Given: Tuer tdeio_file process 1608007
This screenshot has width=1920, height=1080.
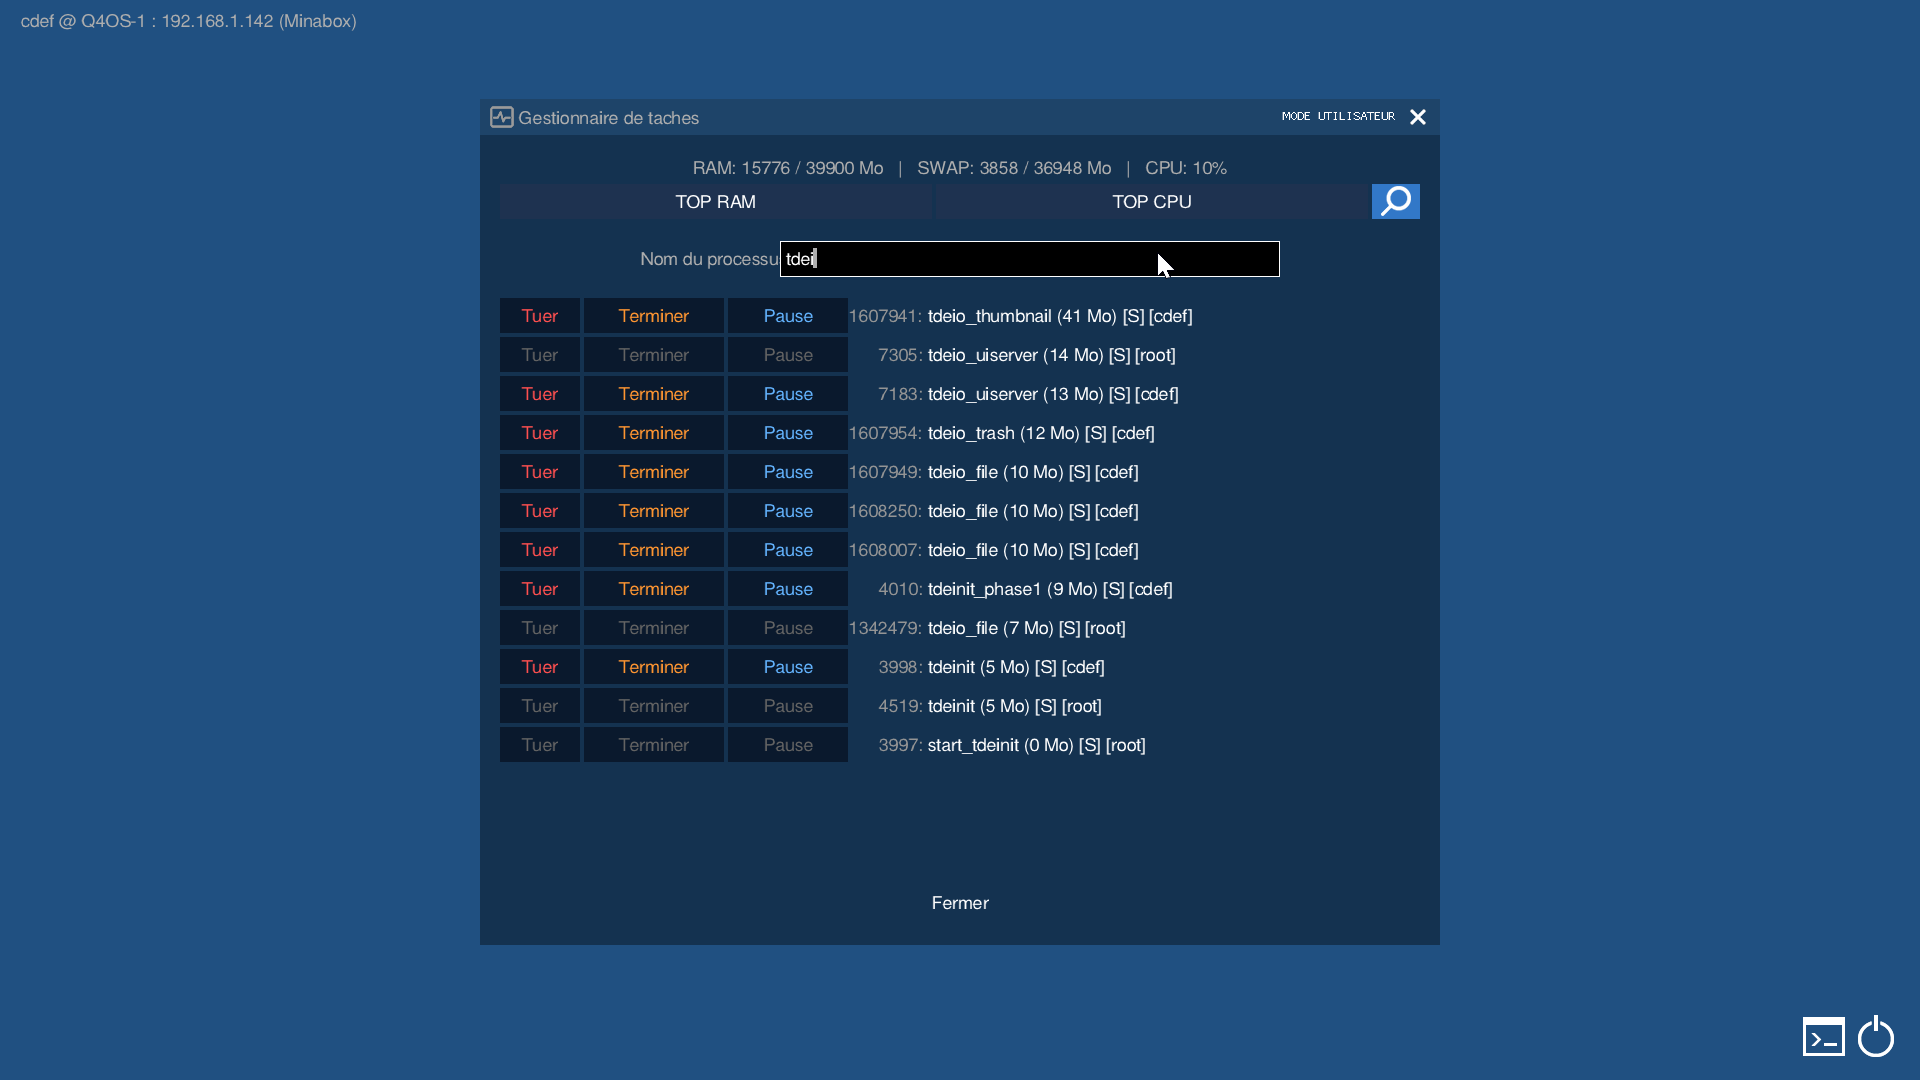Looking at the screenshot, I should click(540, 550).
